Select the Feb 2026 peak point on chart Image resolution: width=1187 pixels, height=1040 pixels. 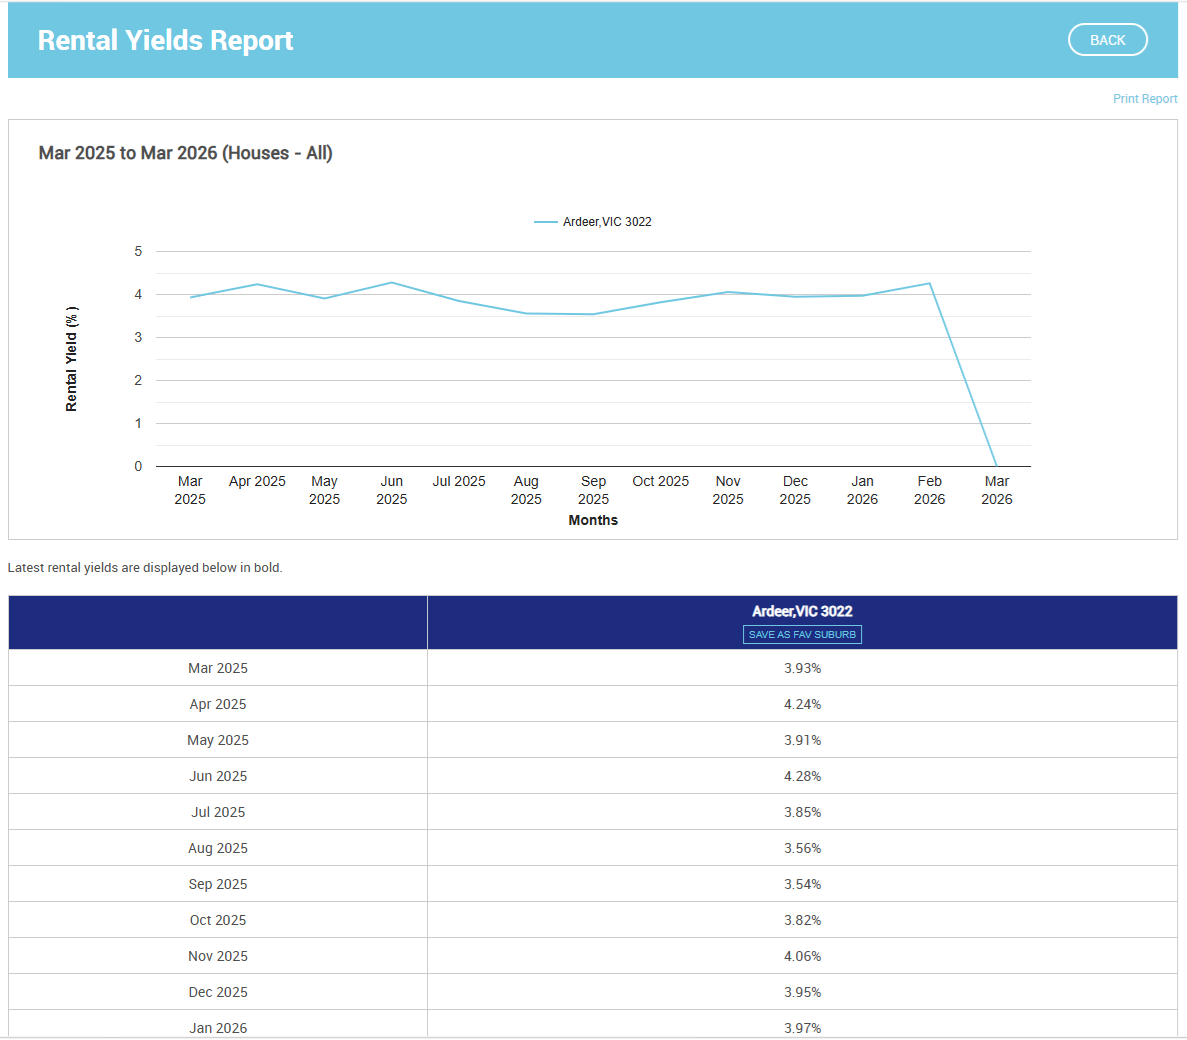click(930, 283)
